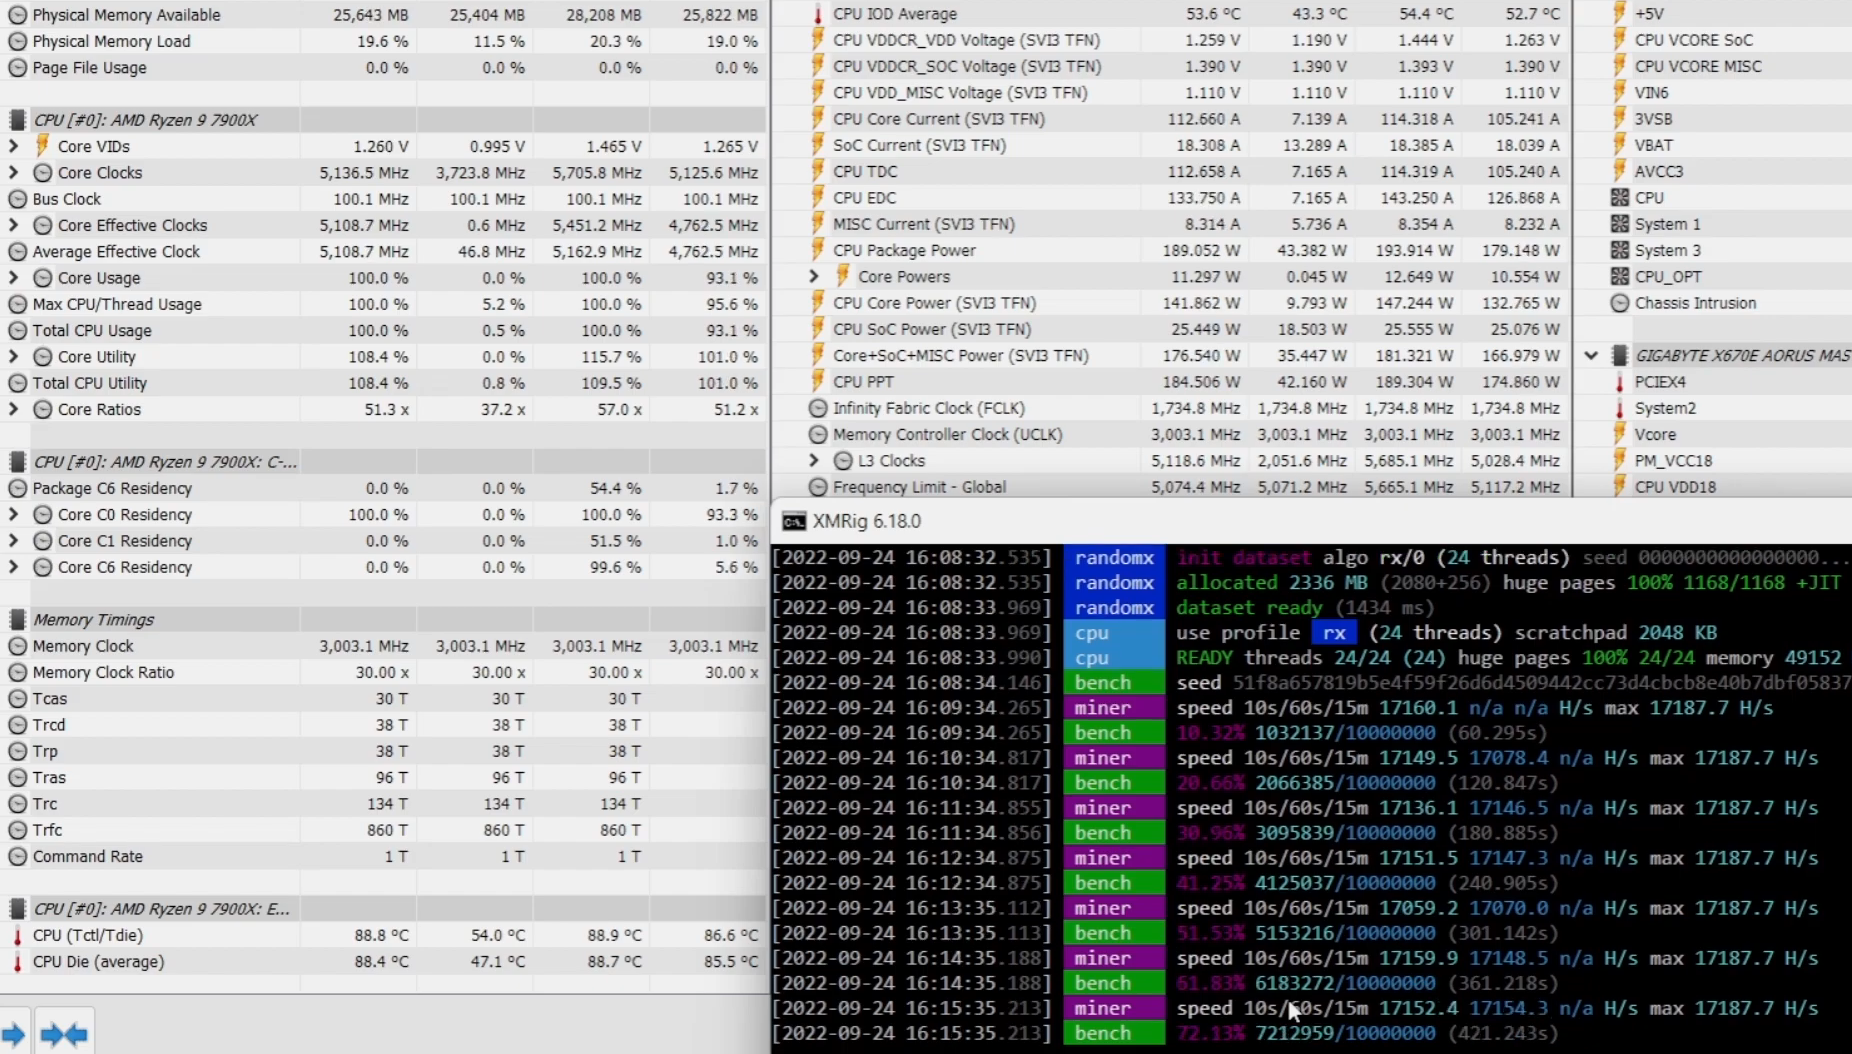This screenshot has width=1852, height=1054.
Task: Click the AMD Ryzen 9 7900X section chip icon
Action: coord(17,120)
